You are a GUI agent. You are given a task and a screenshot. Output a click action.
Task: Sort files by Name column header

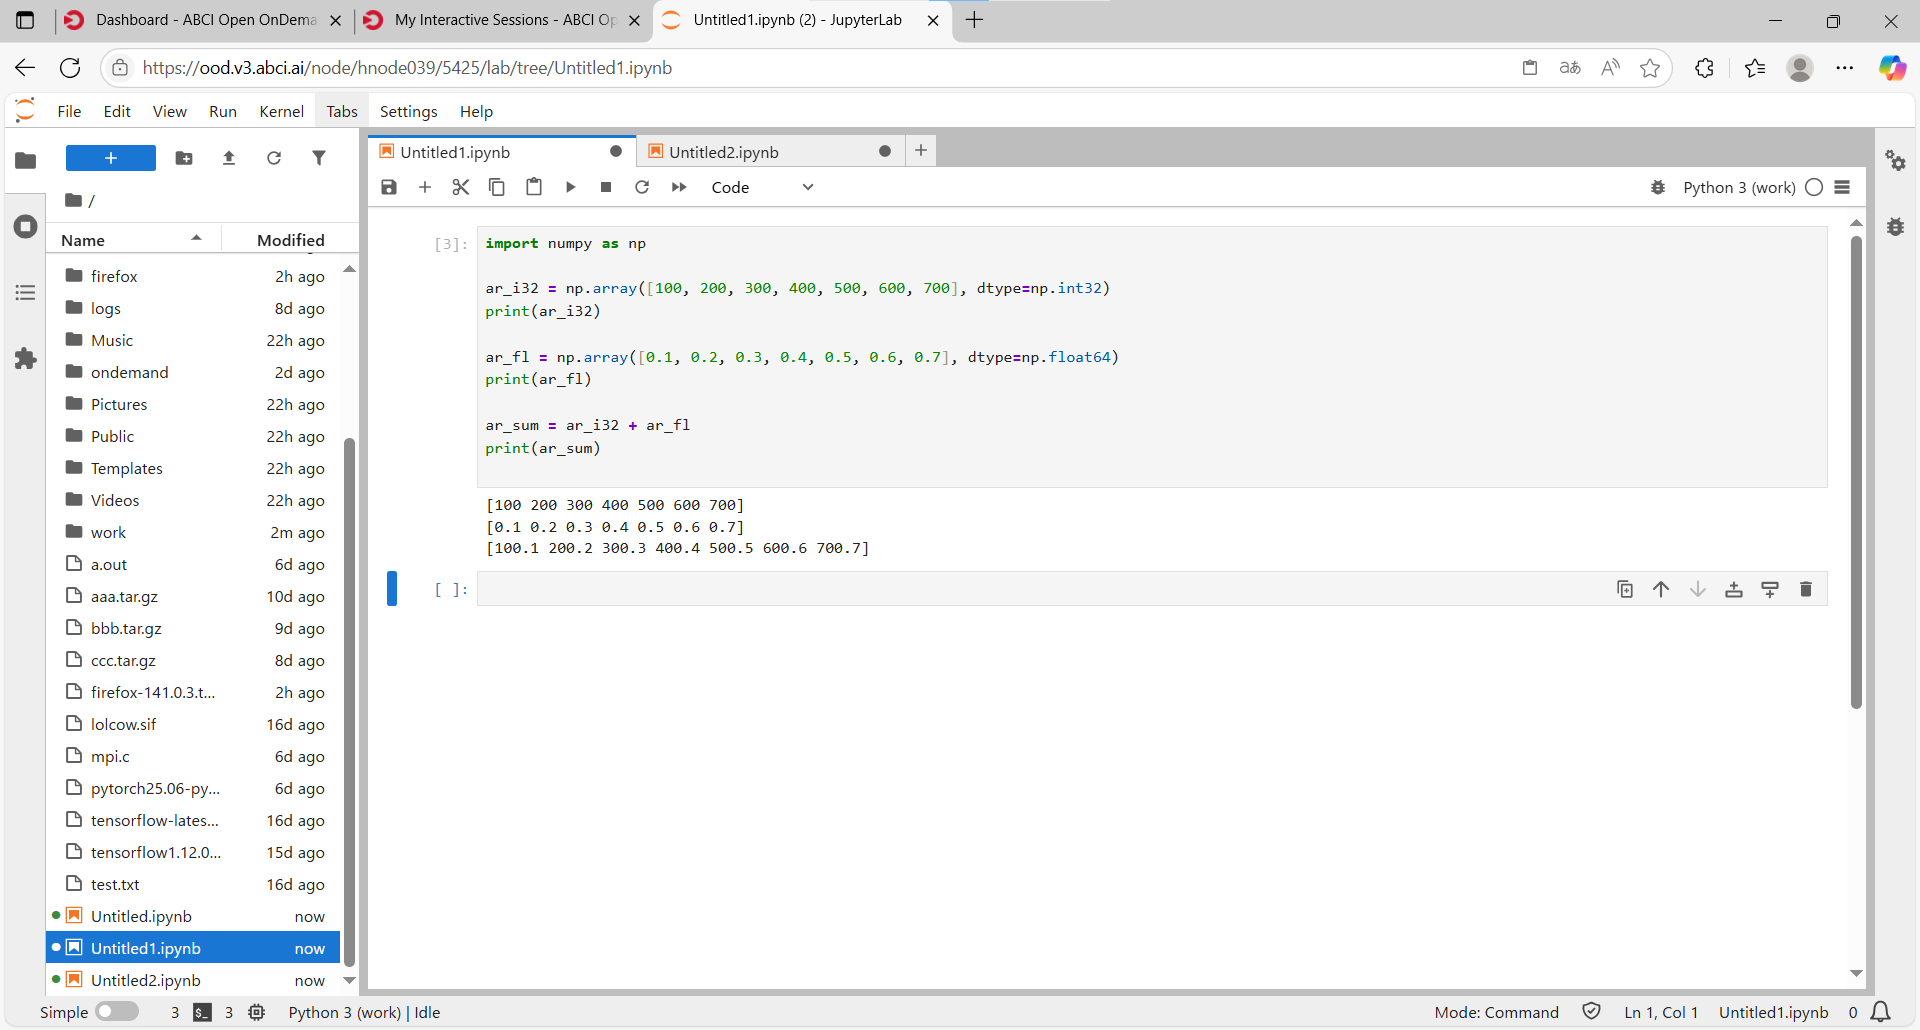coord(132,240)
